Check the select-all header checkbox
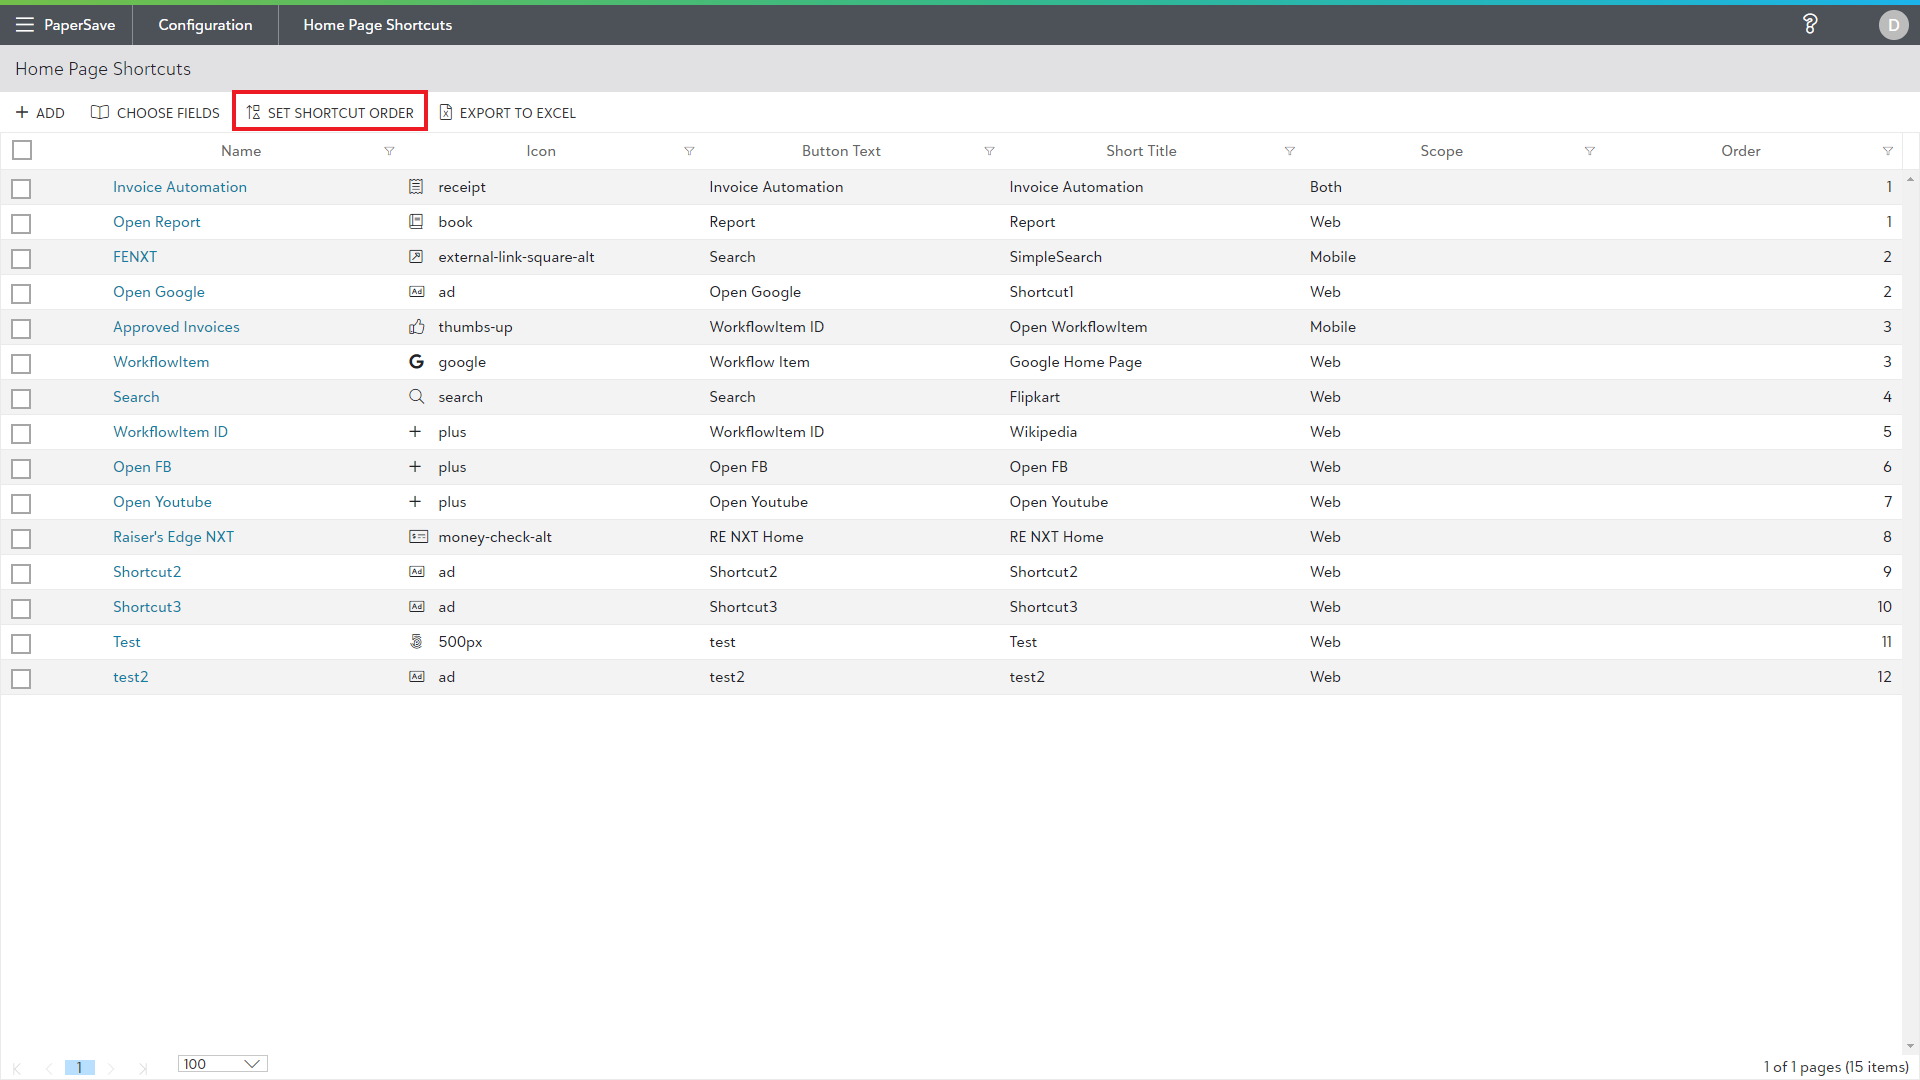 [x=22, y=151]
